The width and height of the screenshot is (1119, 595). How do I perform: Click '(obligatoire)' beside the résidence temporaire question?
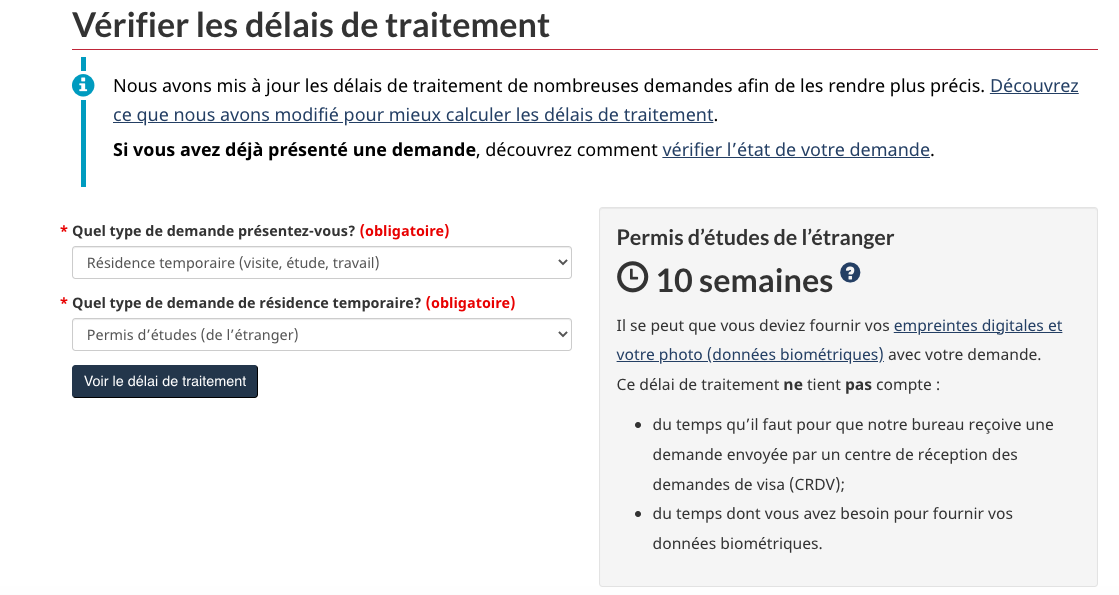tap(470, 302)
